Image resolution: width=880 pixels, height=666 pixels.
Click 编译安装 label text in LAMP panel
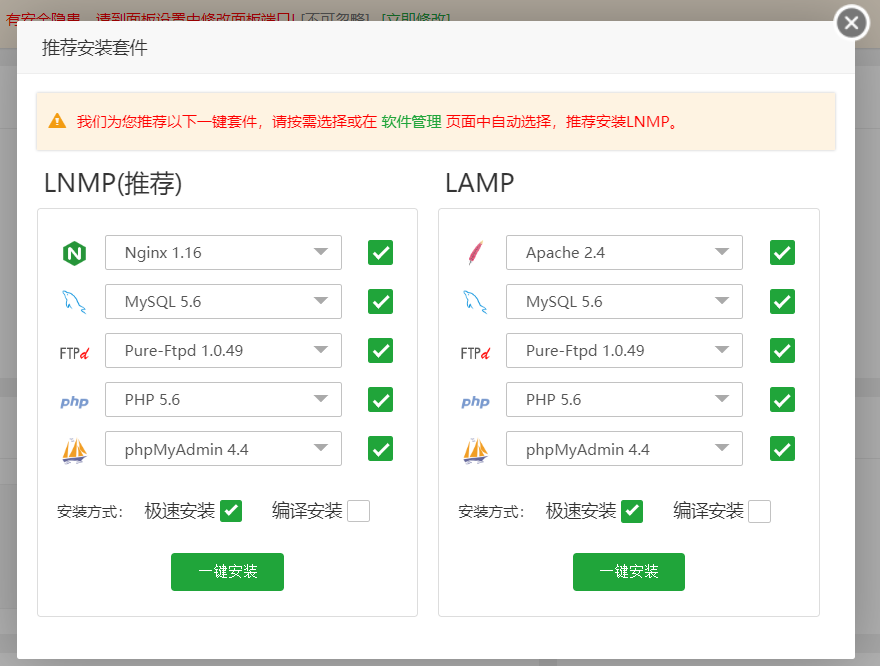[708, 511]
